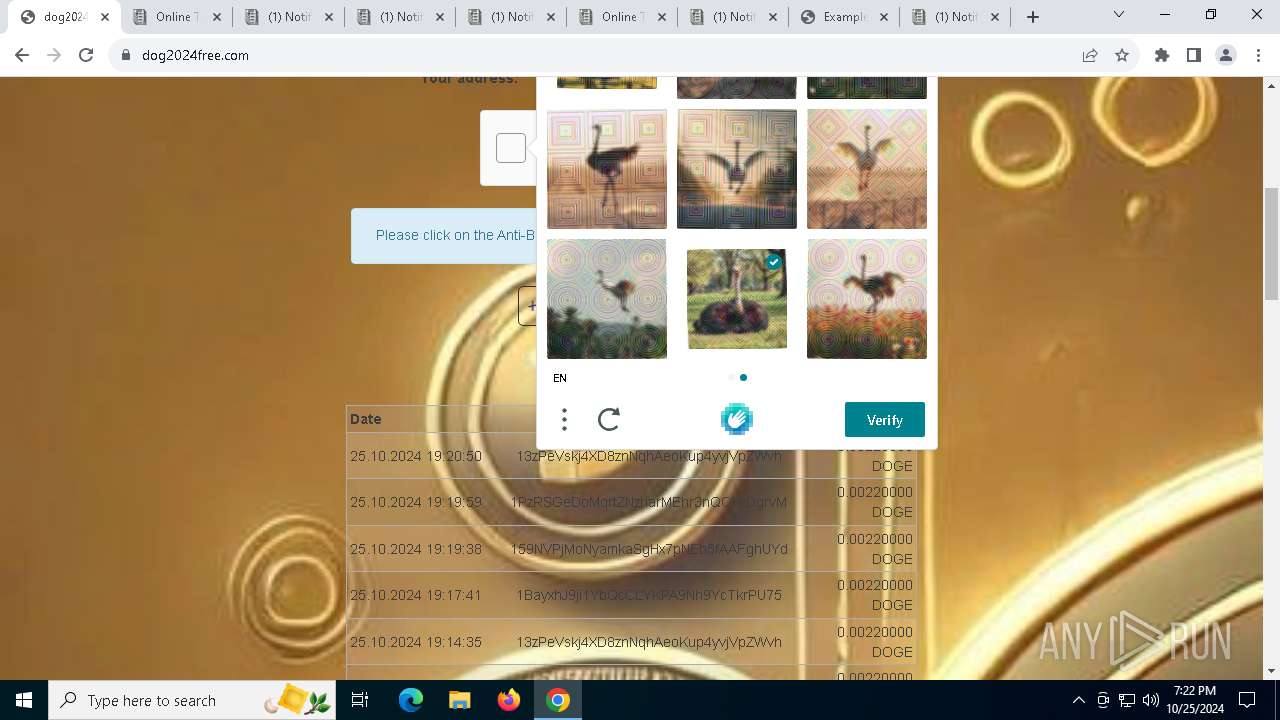Click the Date column header

click(366, 419)
